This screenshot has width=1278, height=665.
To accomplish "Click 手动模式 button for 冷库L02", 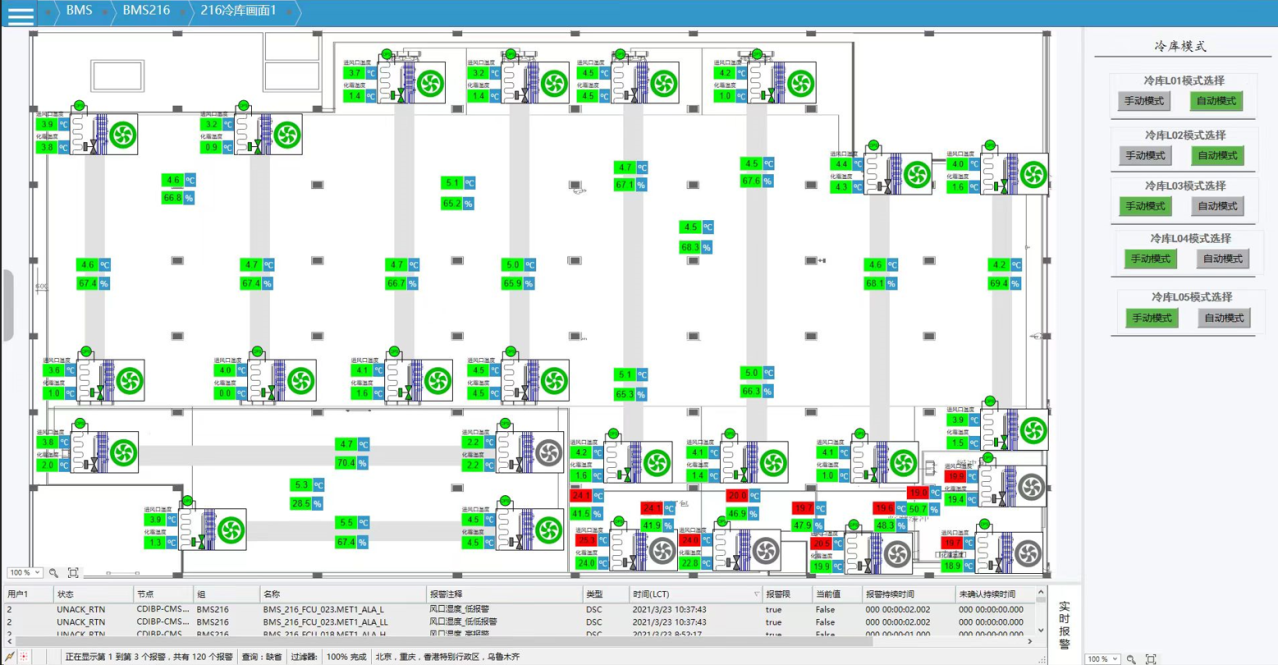I will (x=1144, y=154).
